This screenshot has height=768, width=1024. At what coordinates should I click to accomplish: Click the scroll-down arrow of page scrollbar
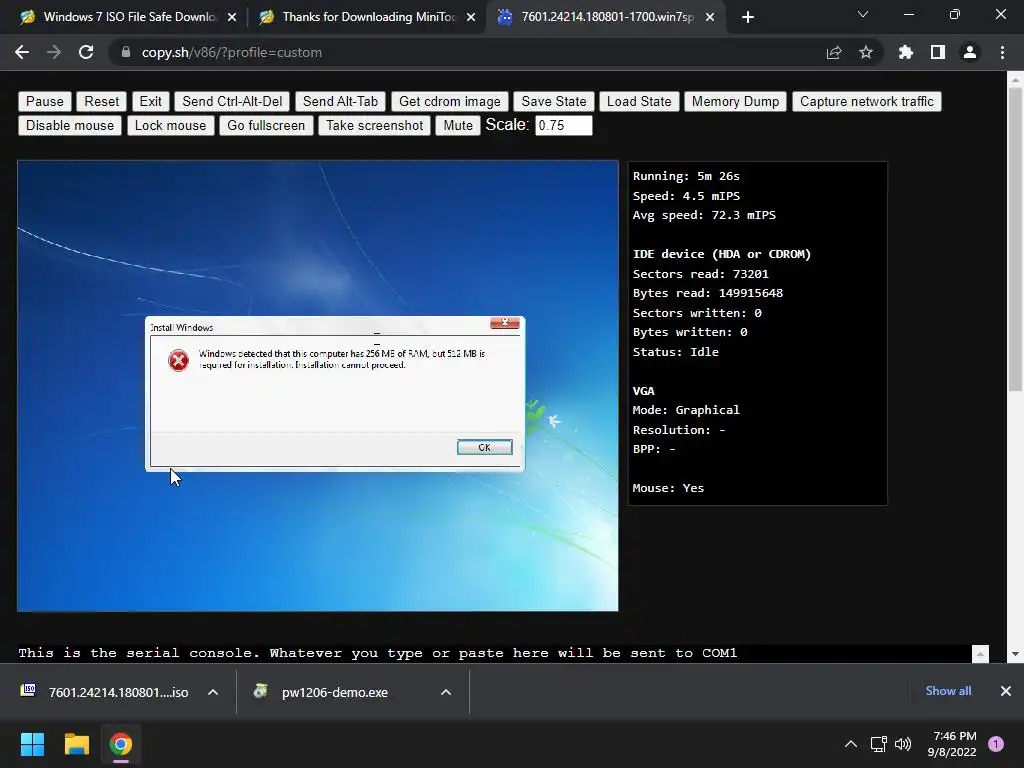click(1015, 654)
